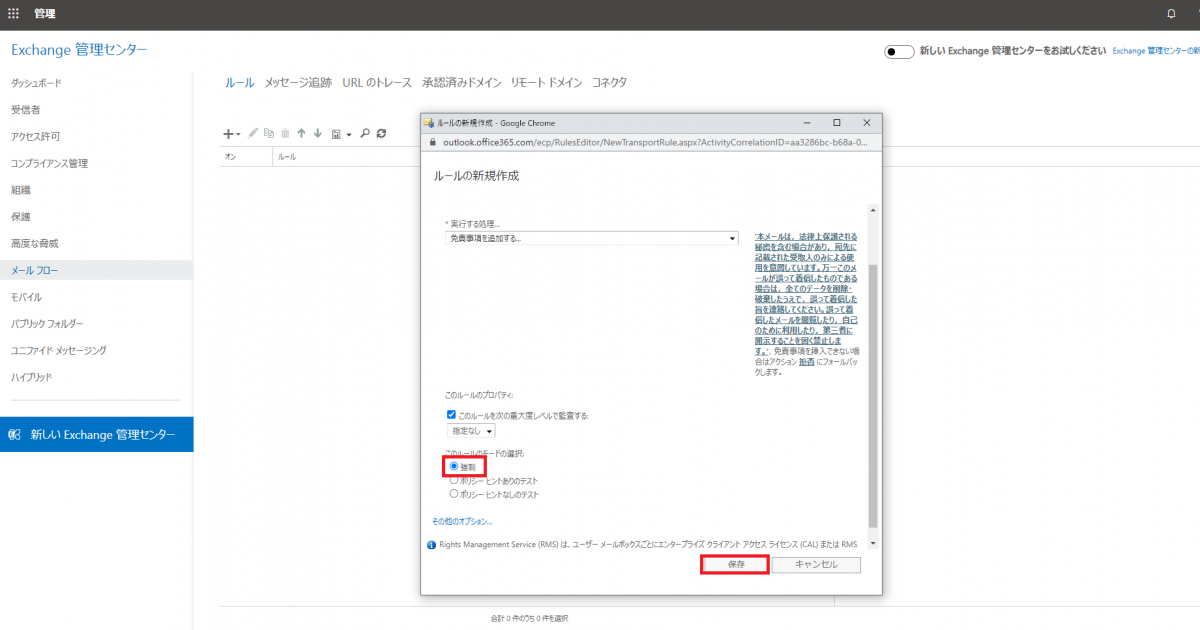
Task: Select the 強制 radio button
Action: pos(454,466)
